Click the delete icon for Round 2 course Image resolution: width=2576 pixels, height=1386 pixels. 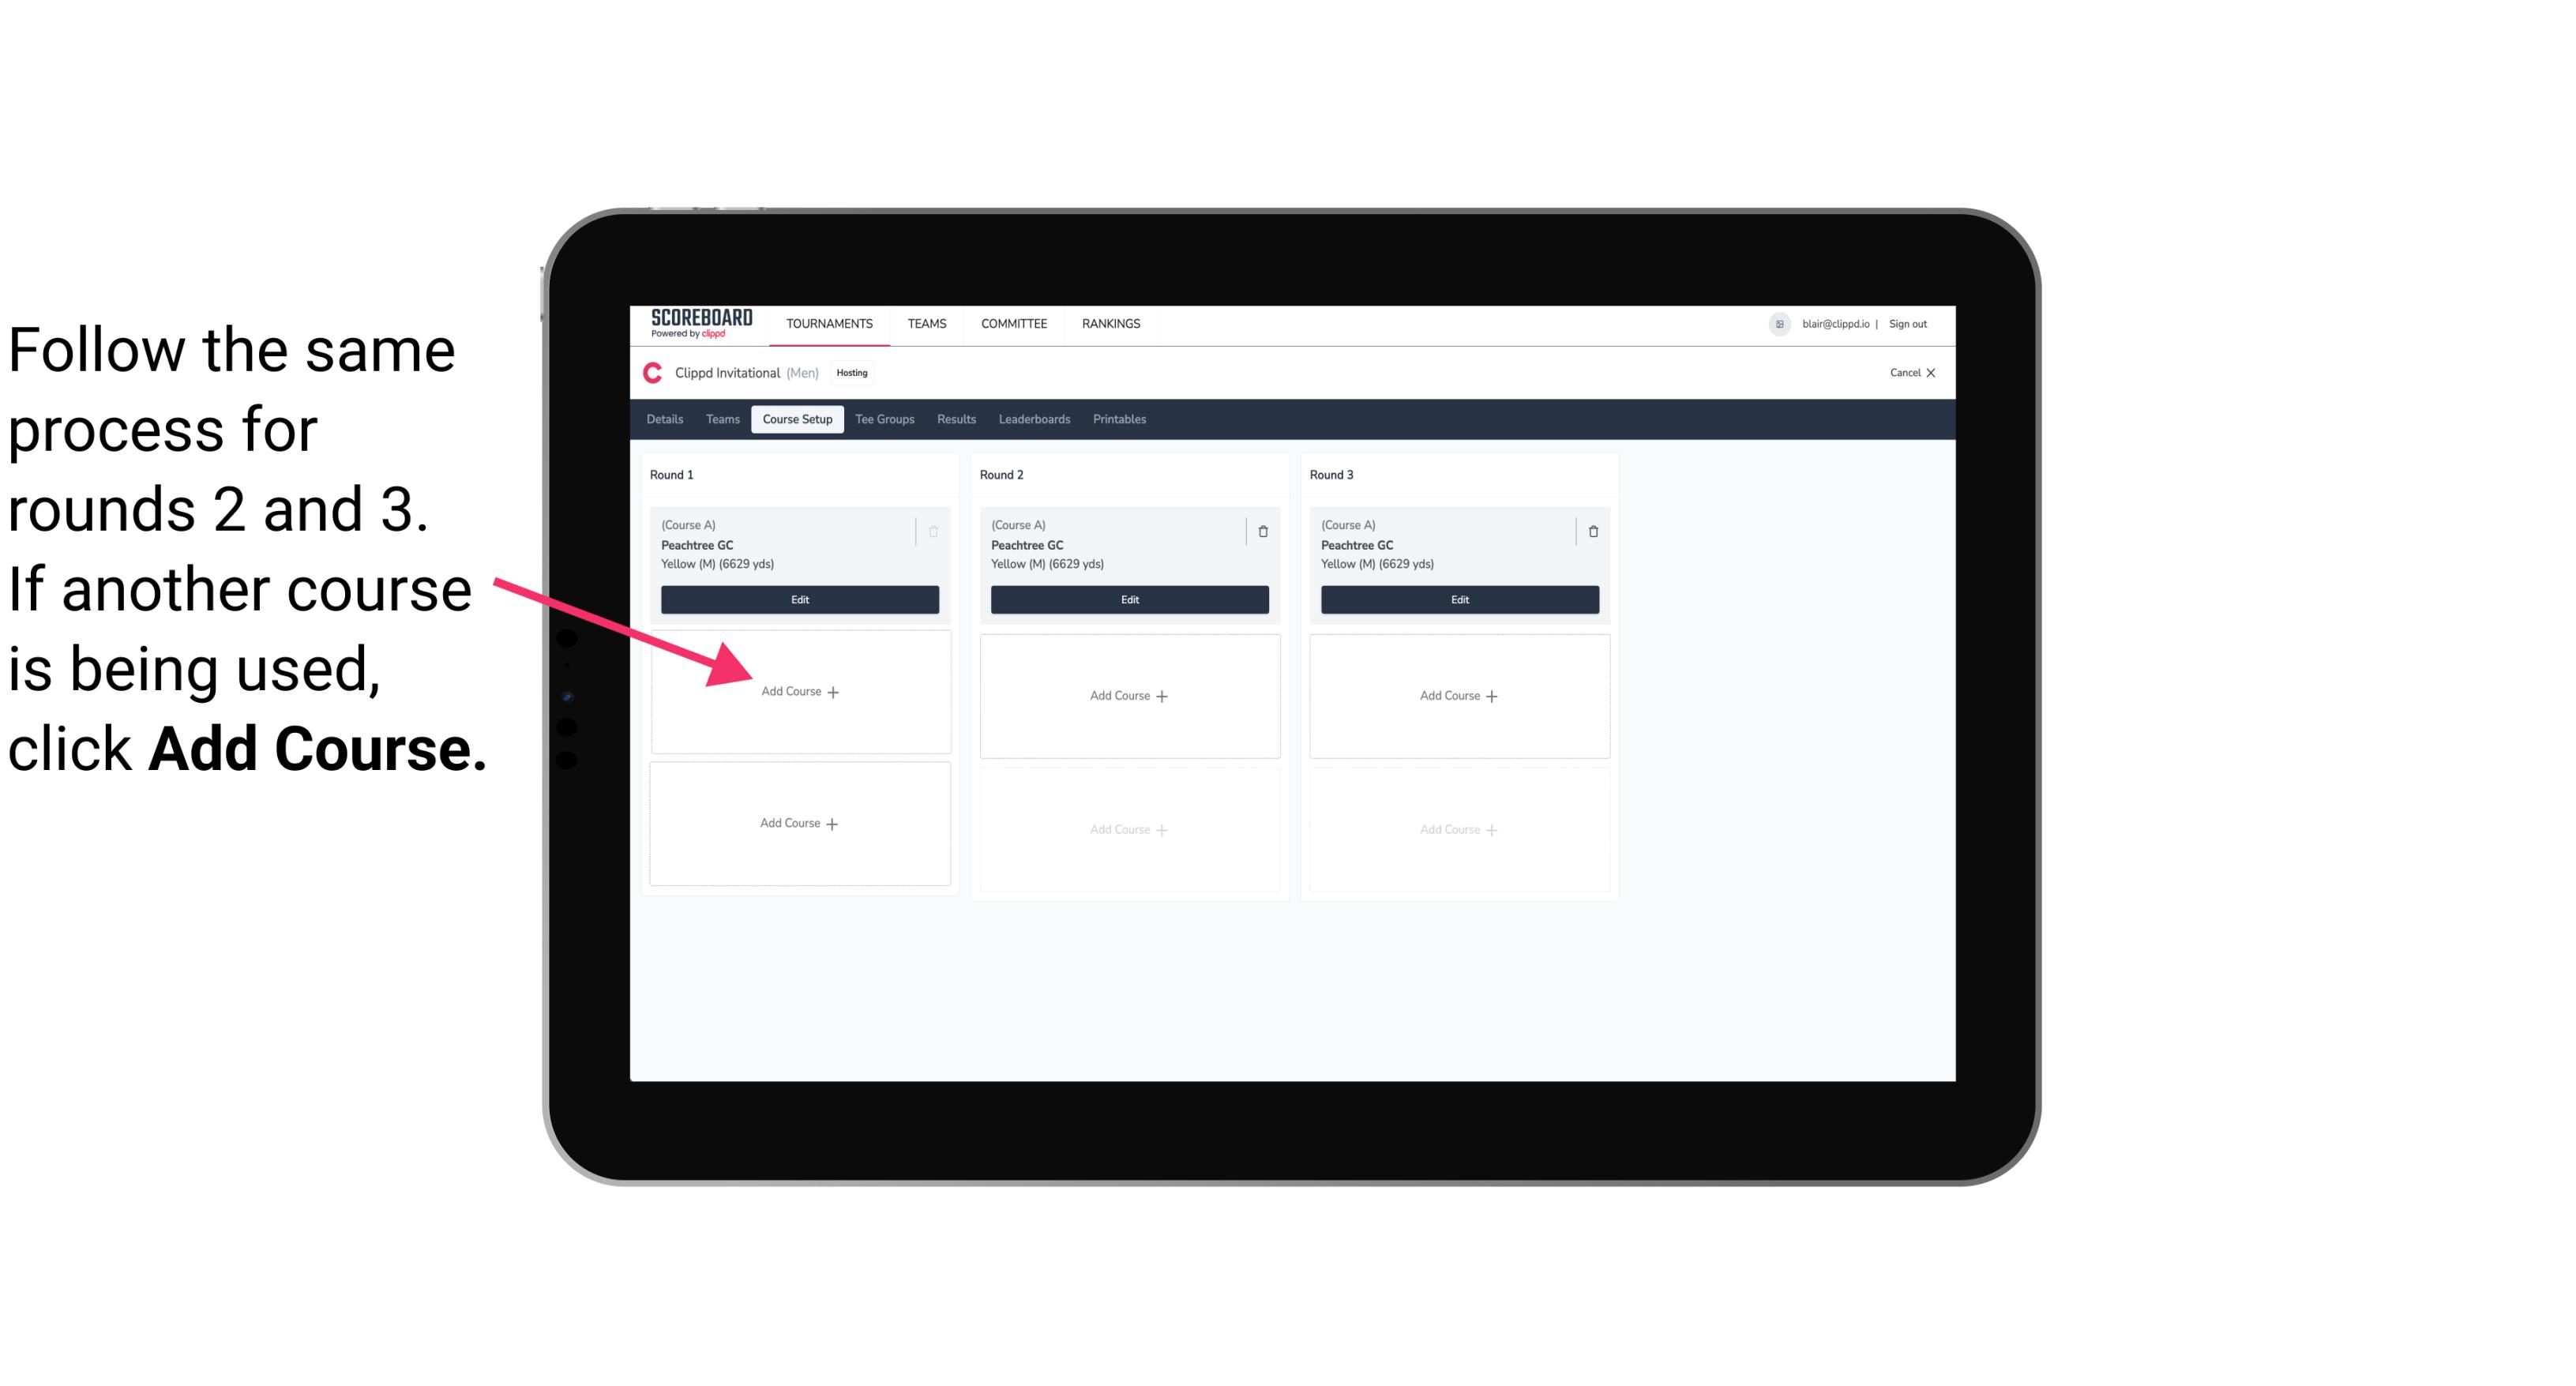tap(1263, 528)
